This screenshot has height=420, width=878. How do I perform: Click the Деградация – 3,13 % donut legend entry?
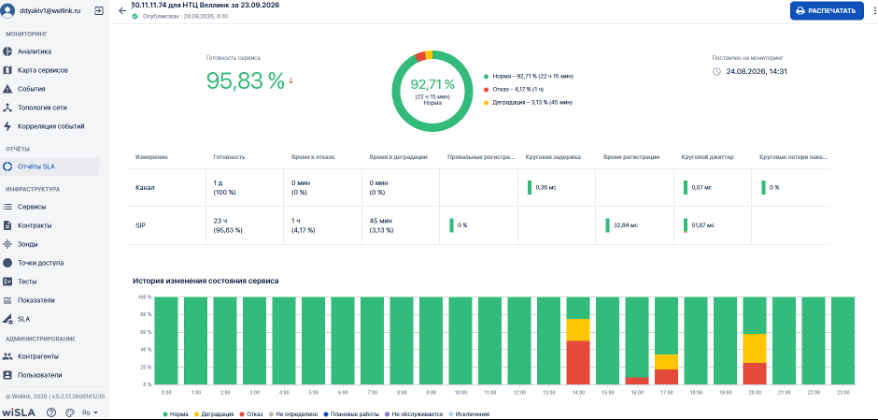(x=529, y=102)
